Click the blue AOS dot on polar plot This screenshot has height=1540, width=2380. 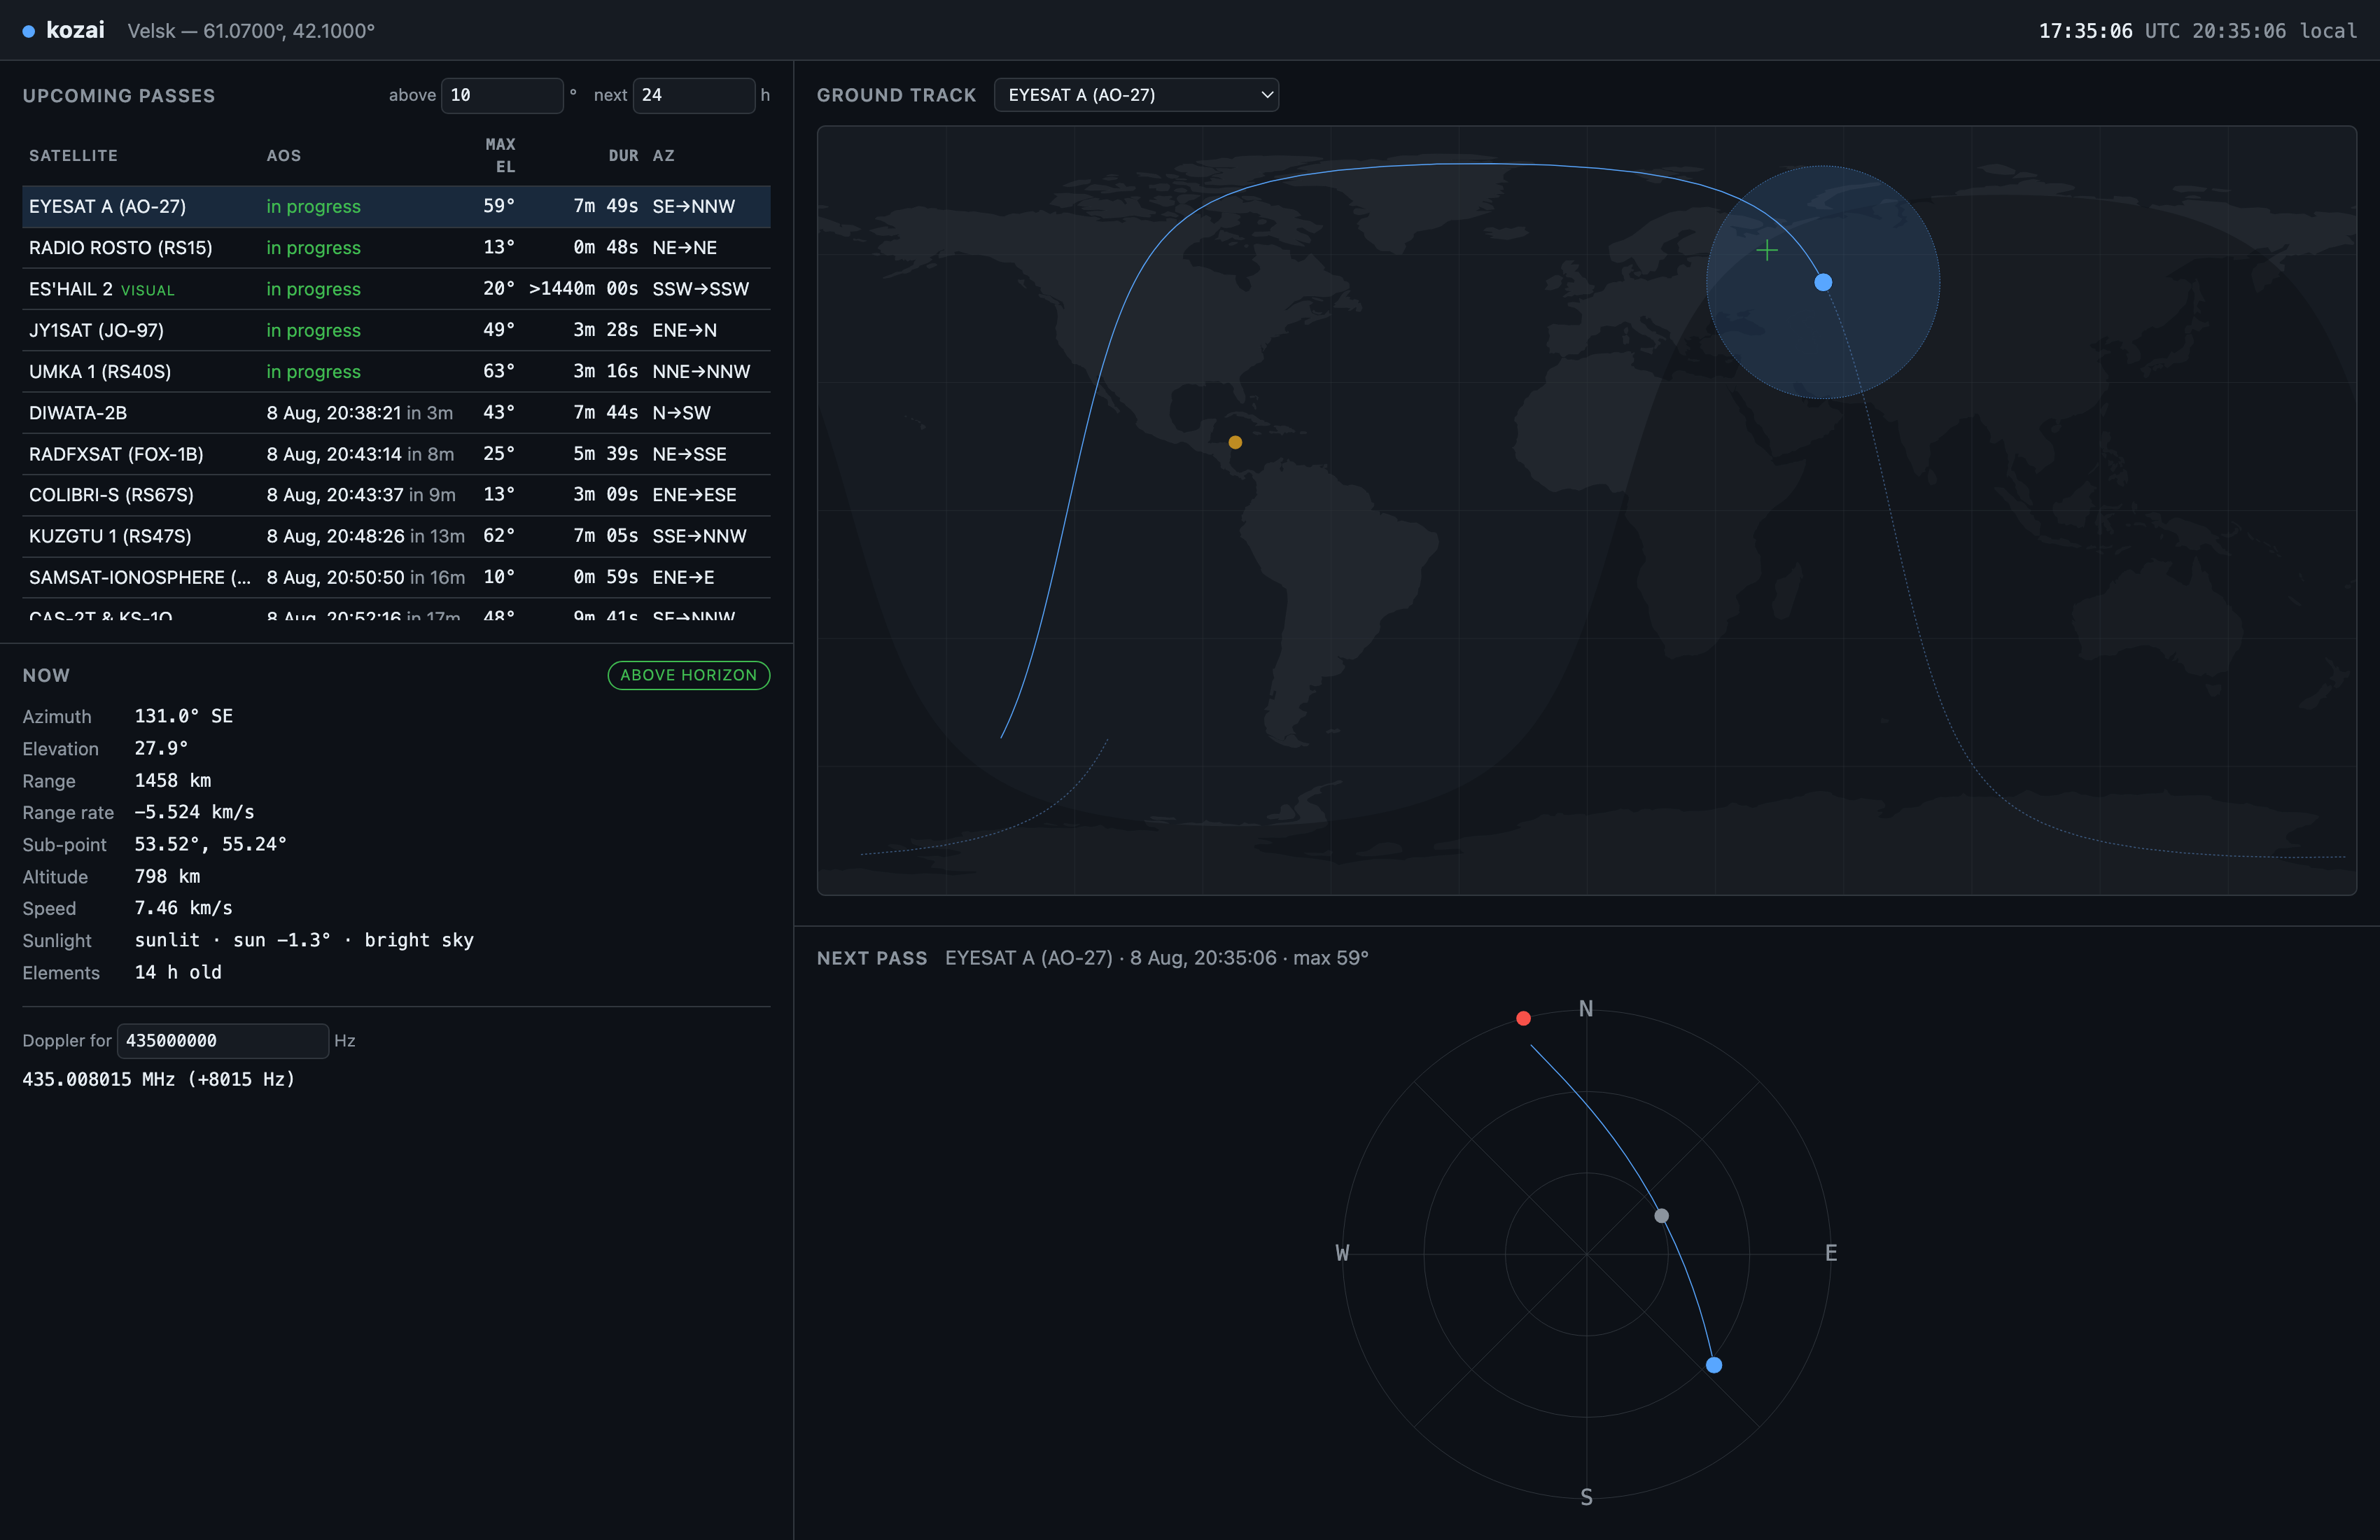pos(1714,1365)
